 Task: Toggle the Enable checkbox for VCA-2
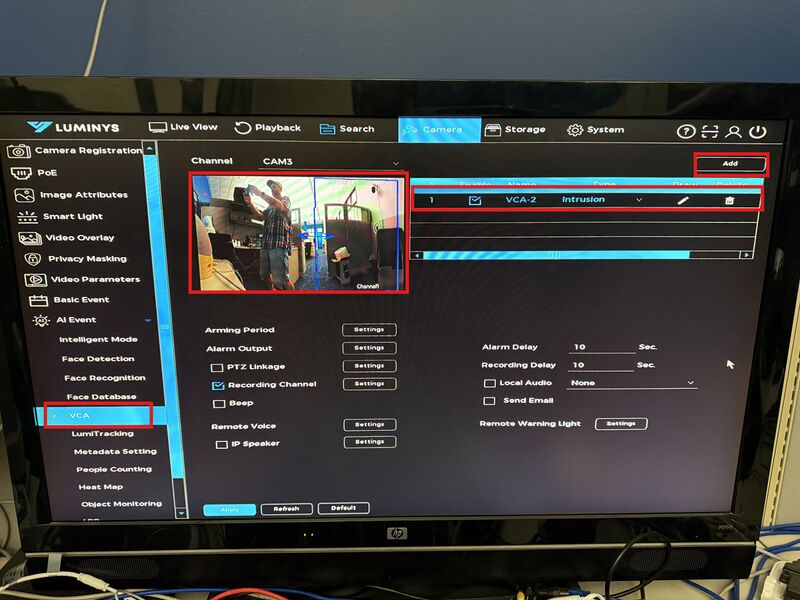pos(474,201)
